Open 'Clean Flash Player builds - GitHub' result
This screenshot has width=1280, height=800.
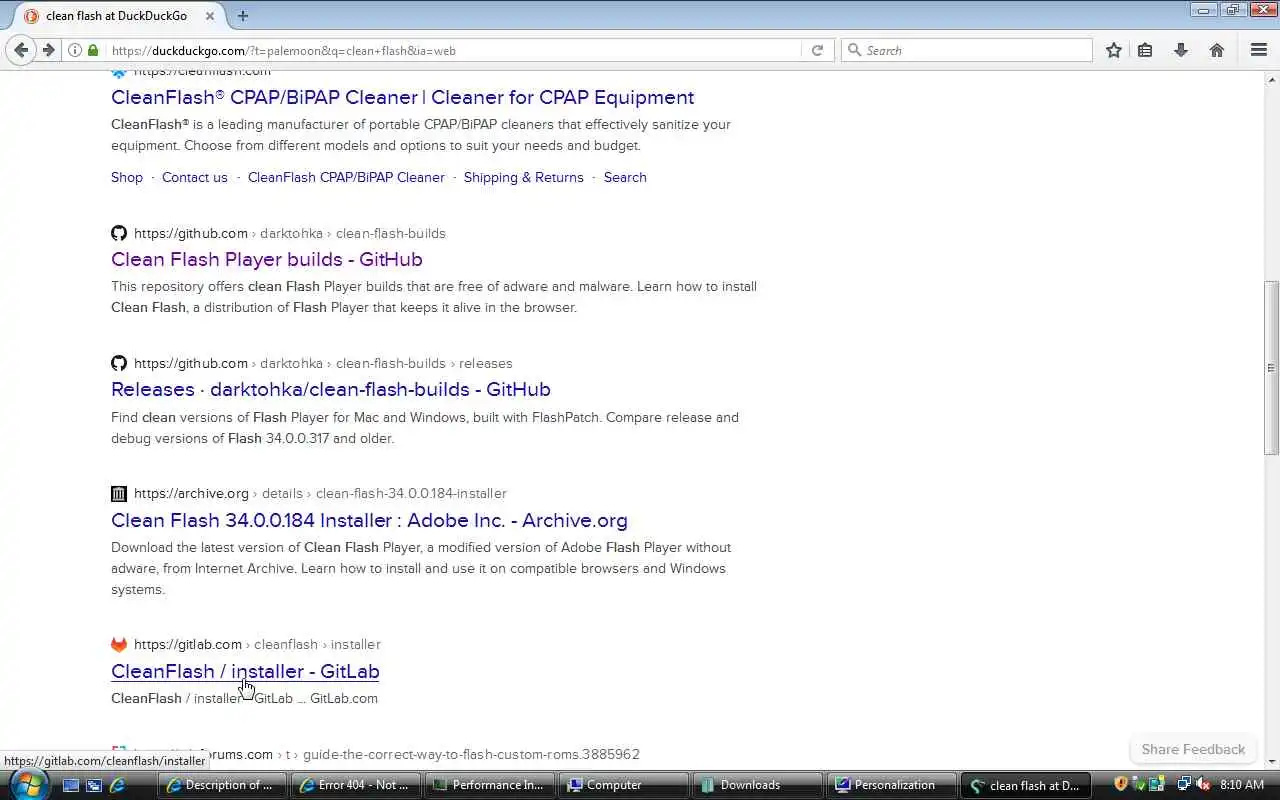pos(267,259)
